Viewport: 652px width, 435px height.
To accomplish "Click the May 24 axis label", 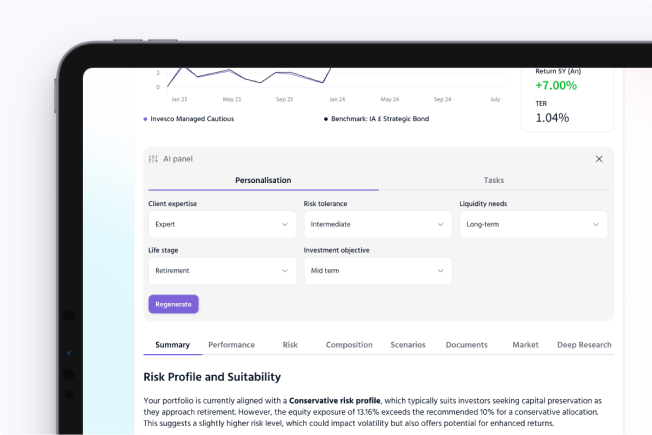I will point(390,99).
